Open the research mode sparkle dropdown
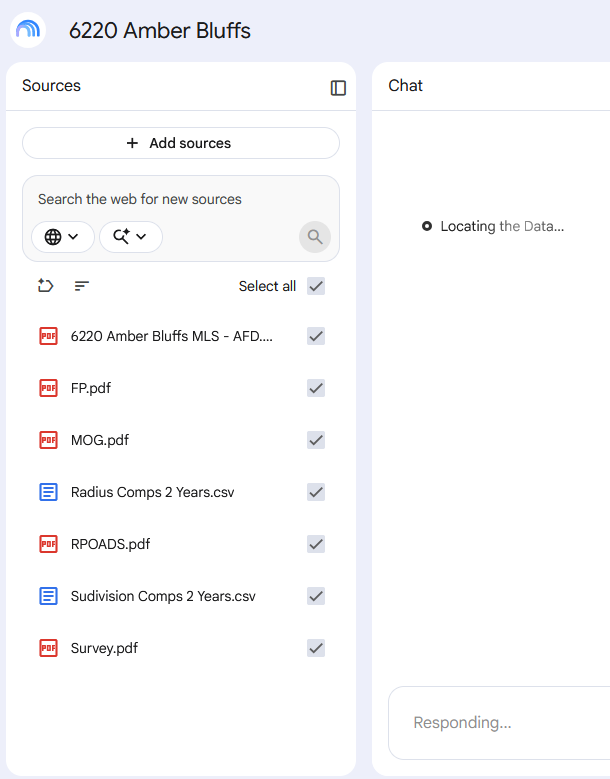 click(x=131, y=237)
